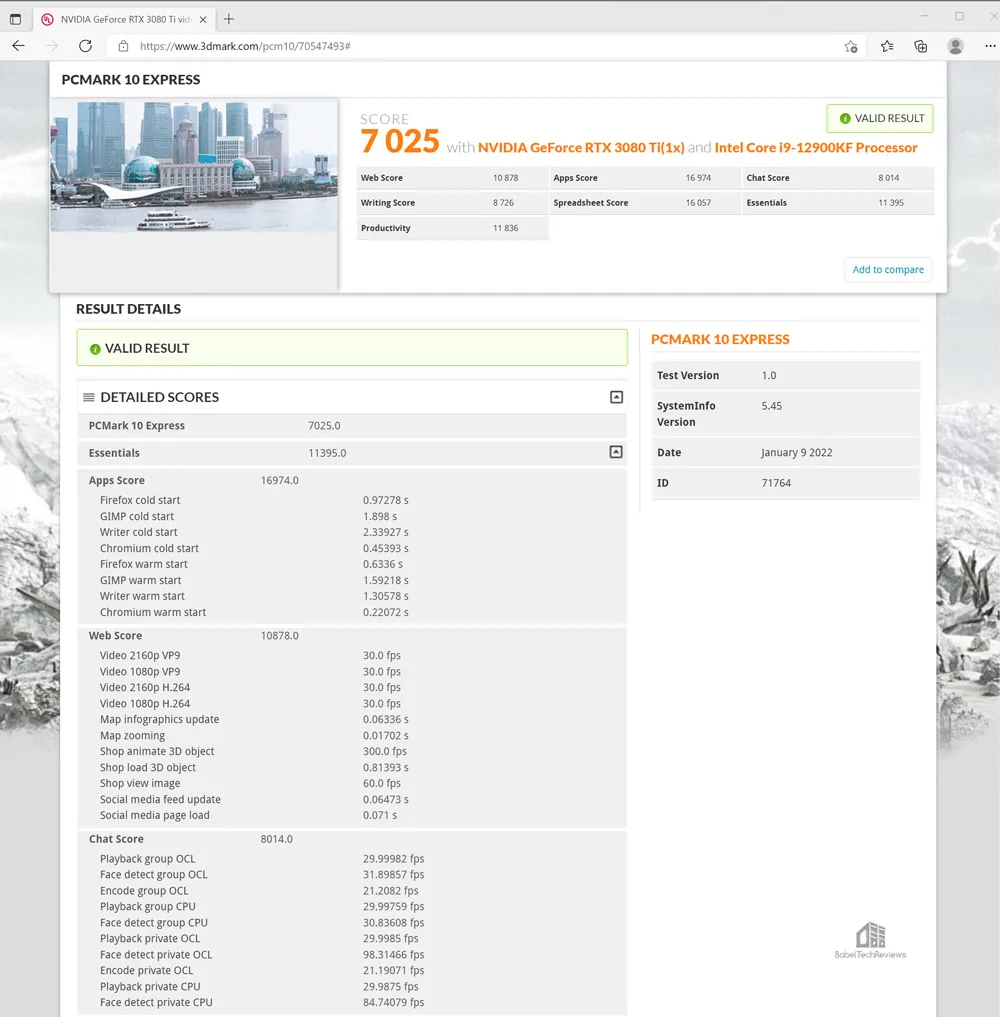Go back using browser back arrow
The width and height of the screenshot is (1000, 1017).
click(x=19, y=46)
